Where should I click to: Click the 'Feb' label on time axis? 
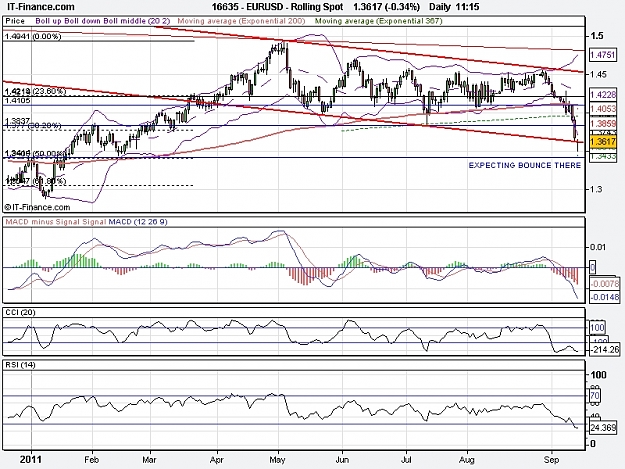coord(91,460)
